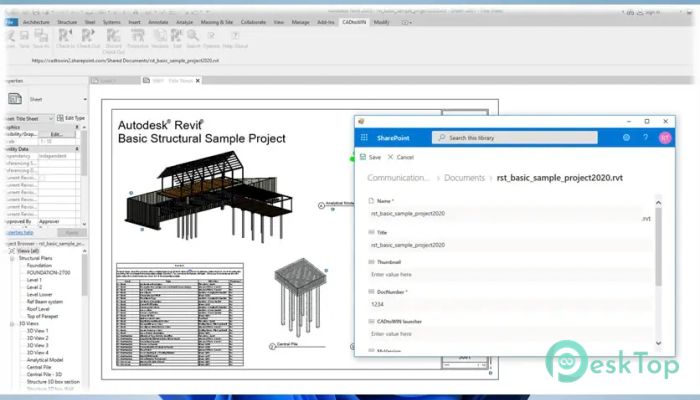Select FOUNDATION-2700 view
This screenshot has height=400, width=700.
coord(48,273)
